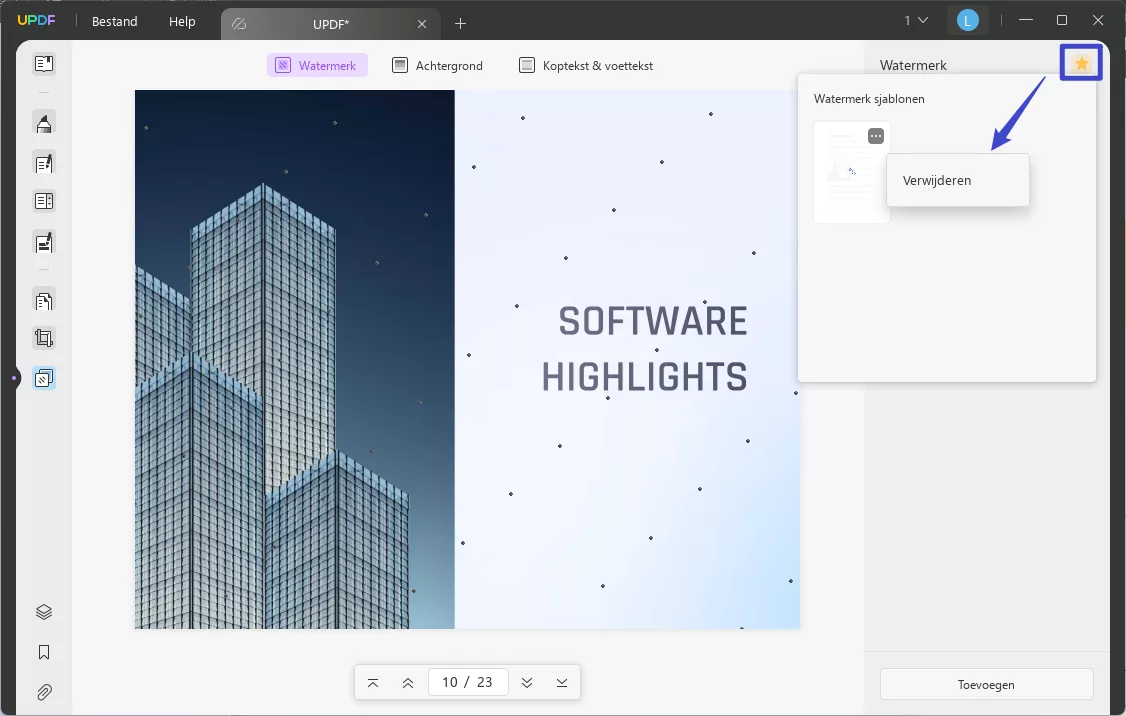The width and height of the screenshot is (1126, 716).
Task: Expand the window count dropdown
Action: 916,20
